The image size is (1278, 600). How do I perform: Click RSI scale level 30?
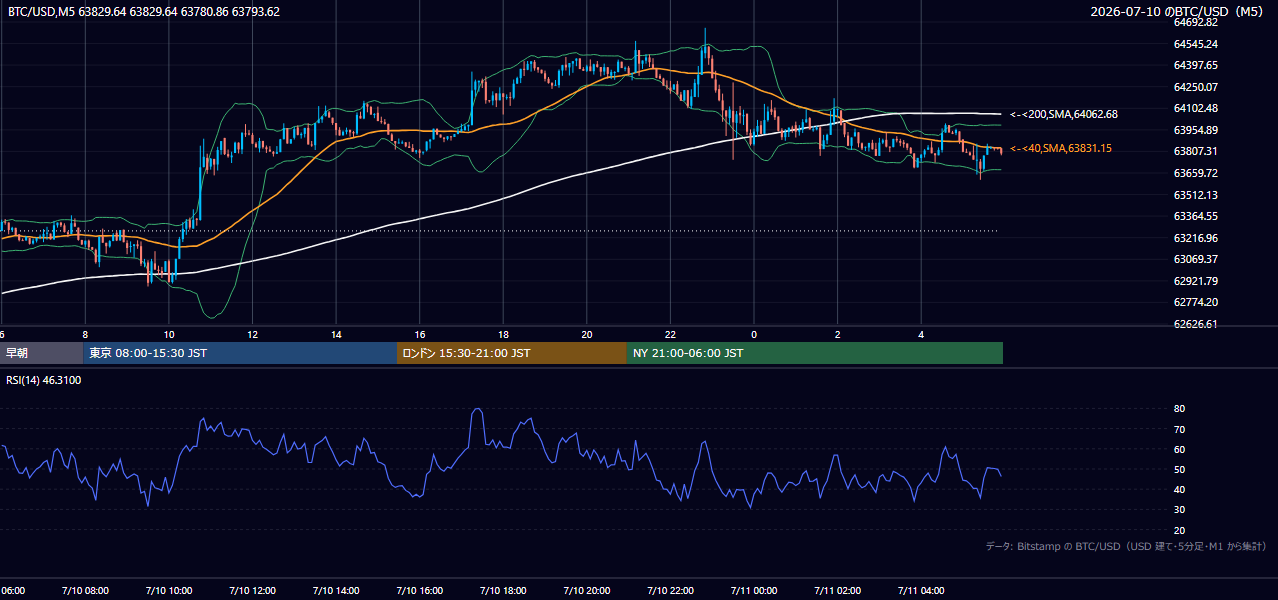pos(1179,510)
